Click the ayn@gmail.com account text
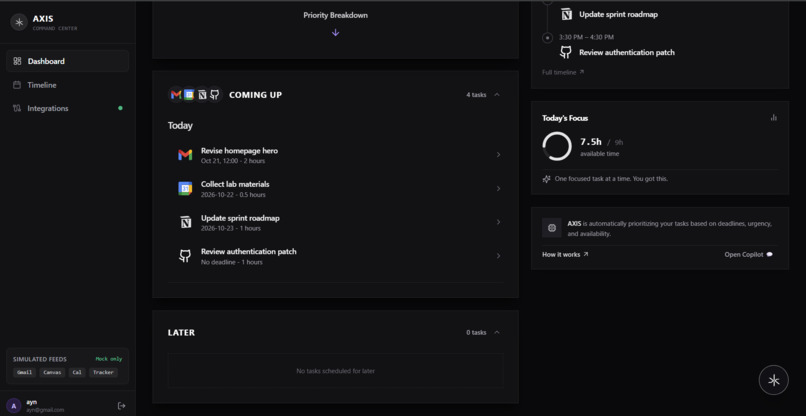 pos(45,410)
